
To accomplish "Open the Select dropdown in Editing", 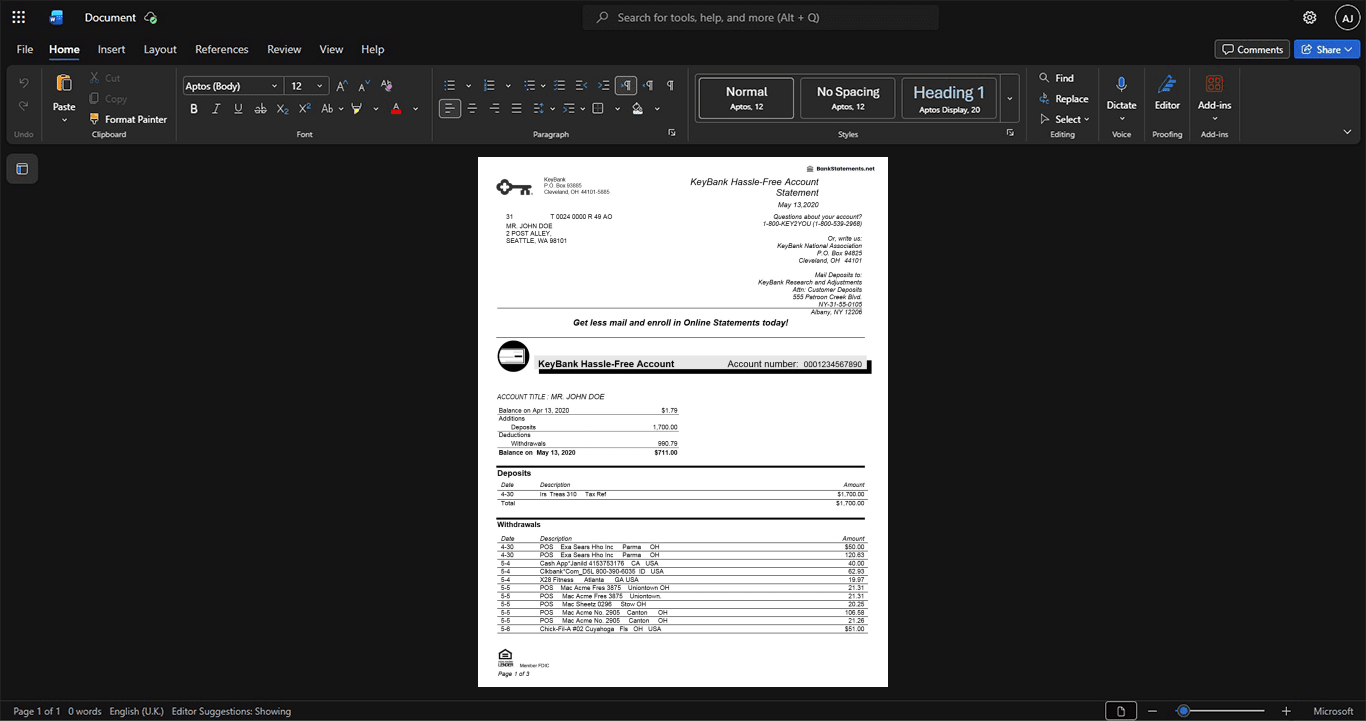I will [x=1065, y=119].
